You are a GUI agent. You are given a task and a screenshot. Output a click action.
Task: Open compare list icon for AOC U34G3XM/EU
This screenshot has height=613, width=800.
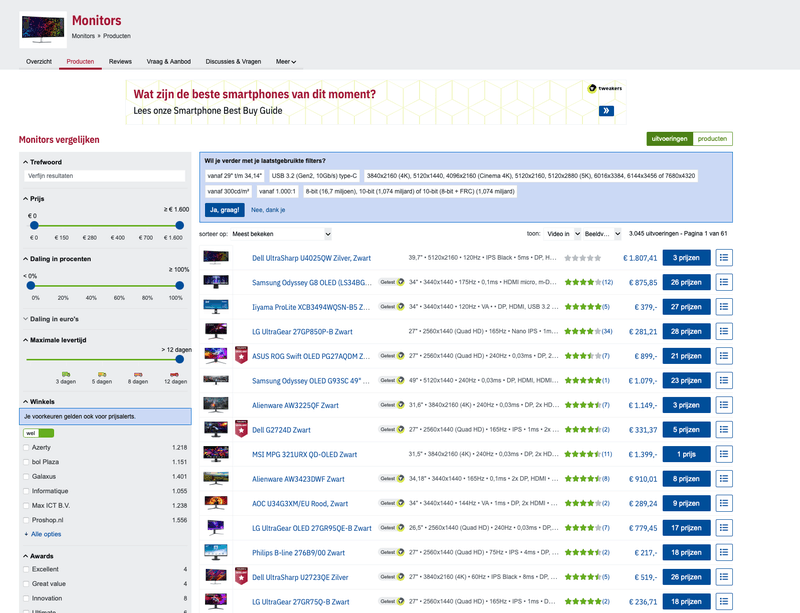[724, 503]
